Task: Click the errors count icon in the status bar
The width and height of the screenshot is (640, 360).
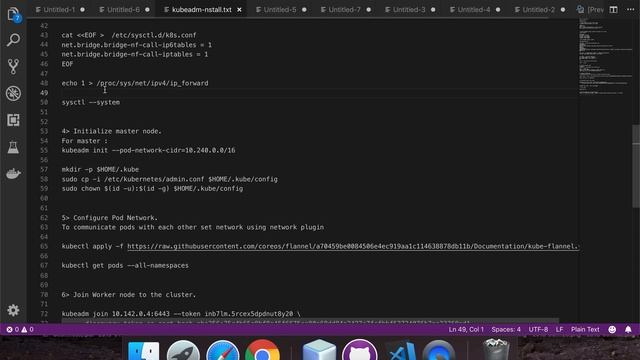Action: pos(9,329)
